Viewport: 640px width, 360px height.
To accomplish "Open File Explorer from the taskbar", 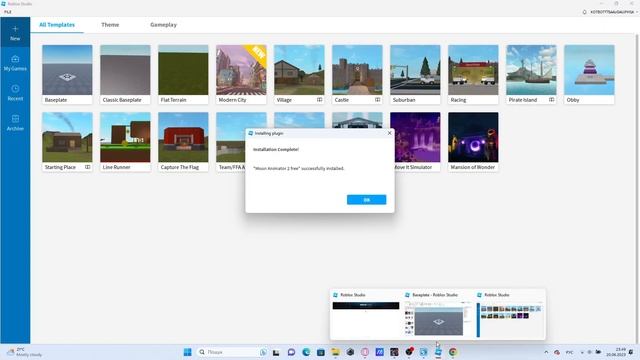I will [335, 352].
